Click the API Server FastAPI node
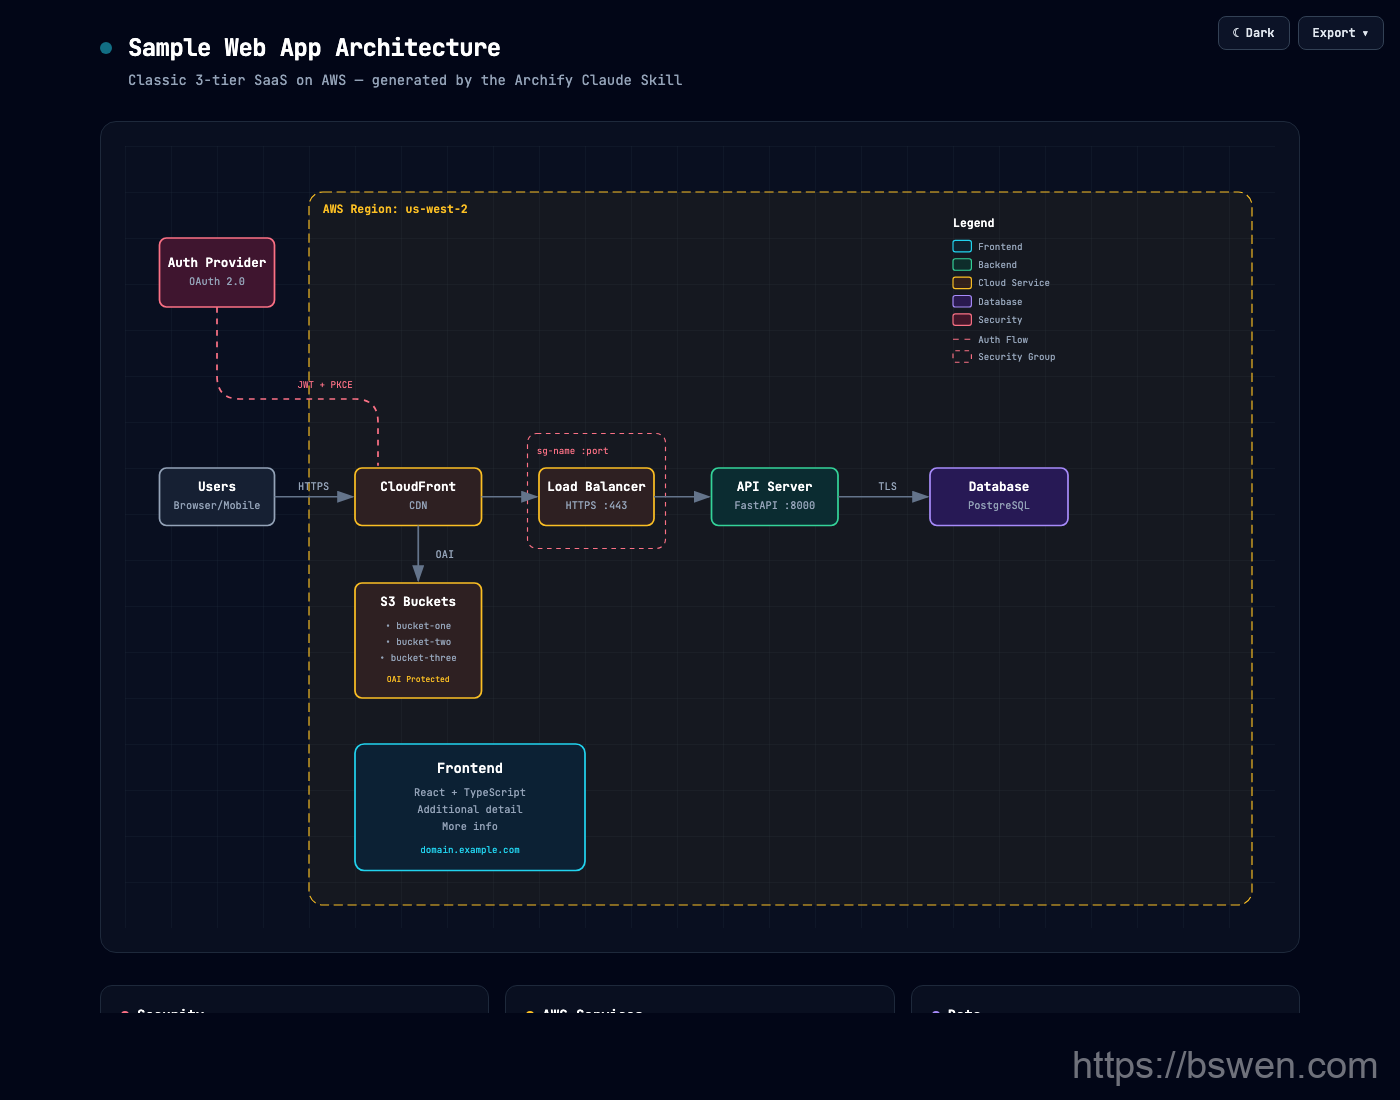 [x=774, y=496]
